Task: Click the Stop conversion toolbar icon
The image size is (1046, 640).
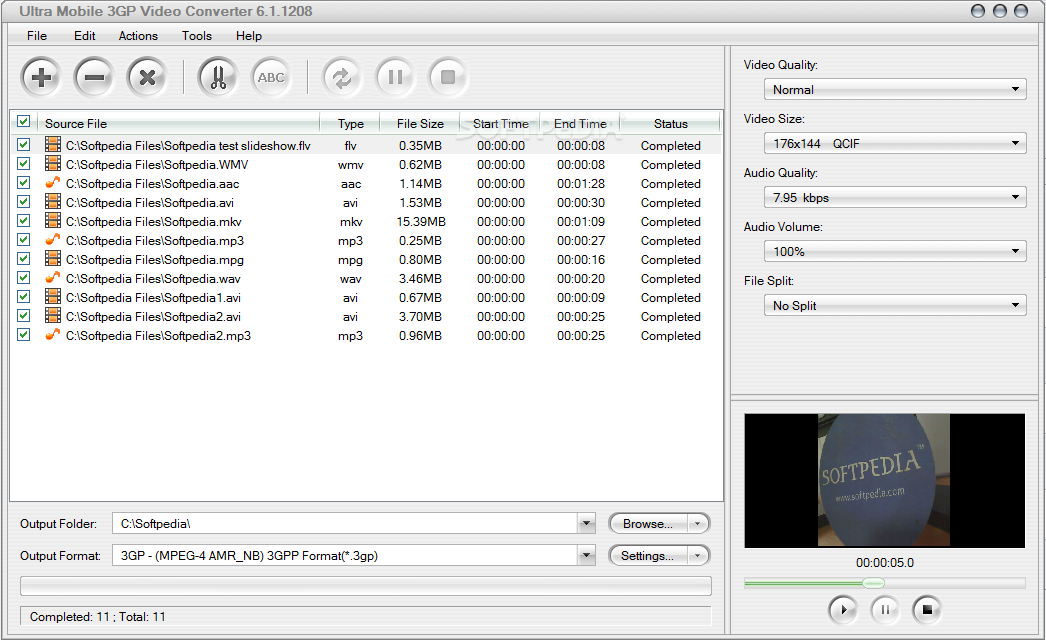Action: [x=448, y=77]
